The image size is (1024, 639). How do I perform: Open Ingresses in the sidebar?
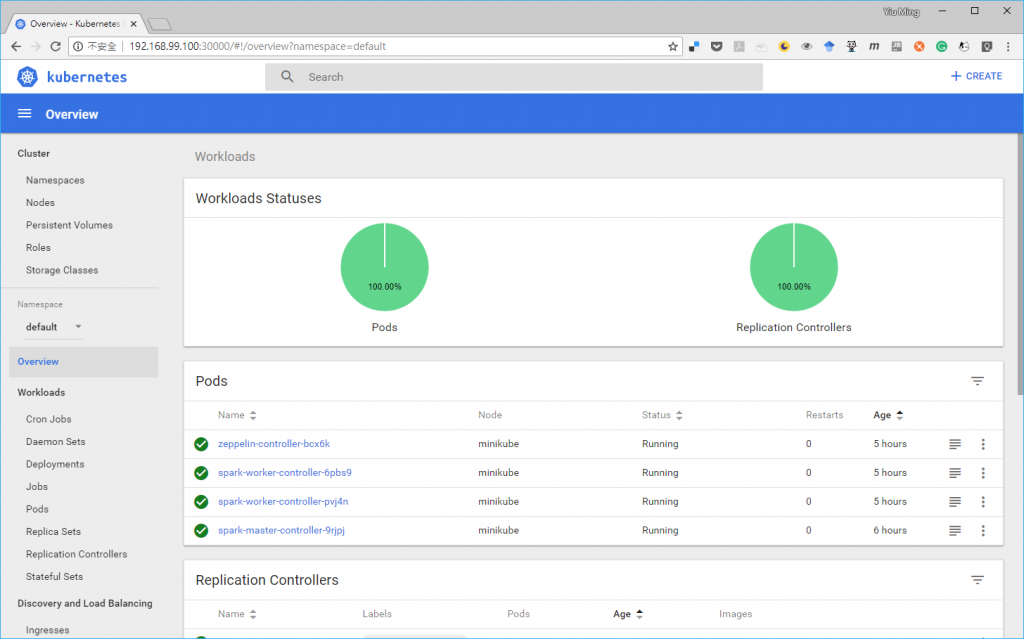pyautogui.click(x=47, y=630)
